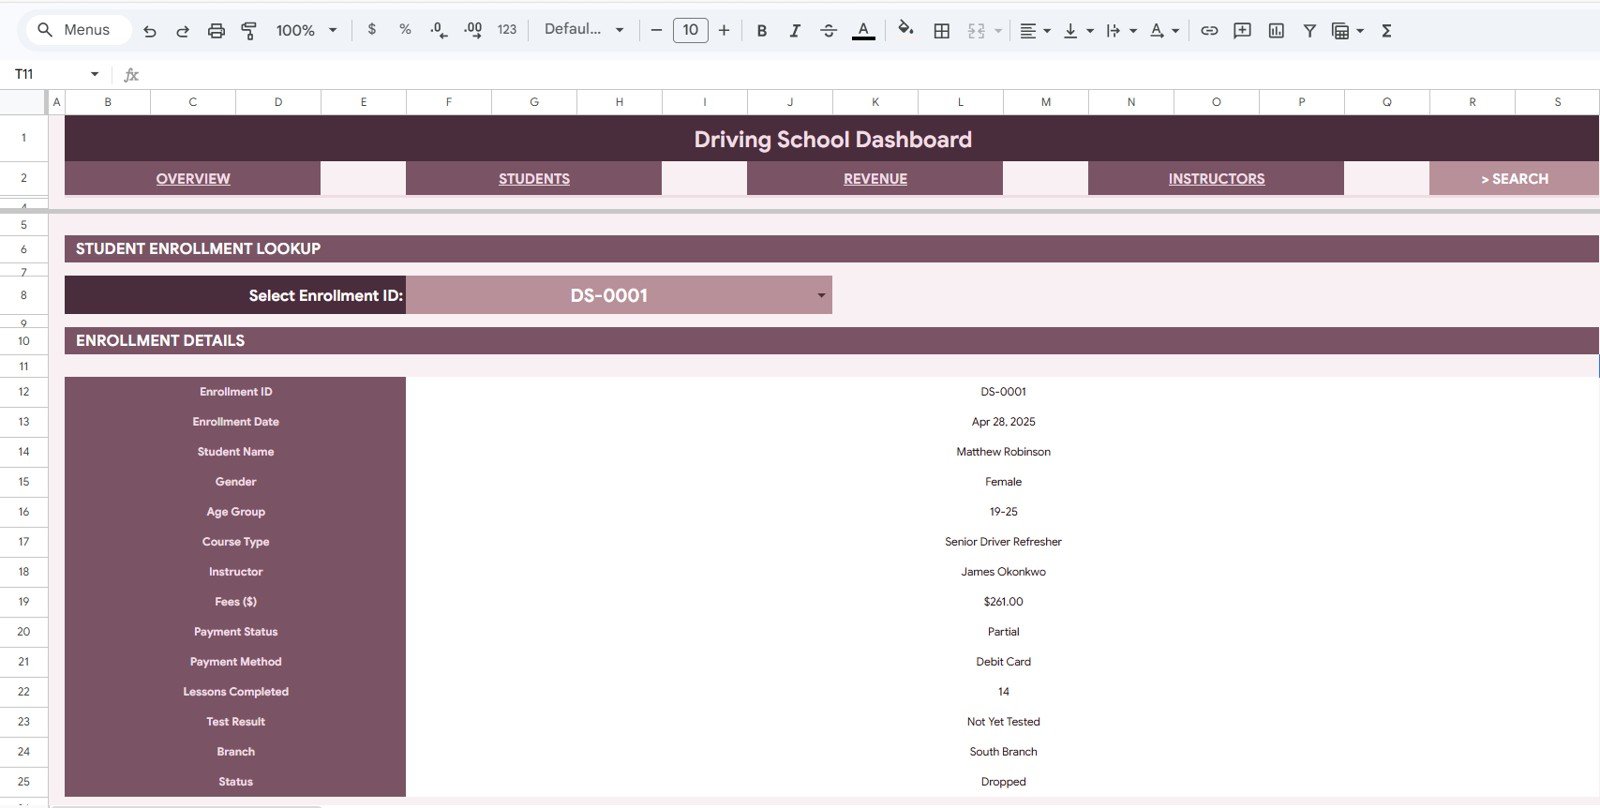The image size is (1600, 808).
Task: Click the Driving School Dashboard title
Action: [832, 139]
